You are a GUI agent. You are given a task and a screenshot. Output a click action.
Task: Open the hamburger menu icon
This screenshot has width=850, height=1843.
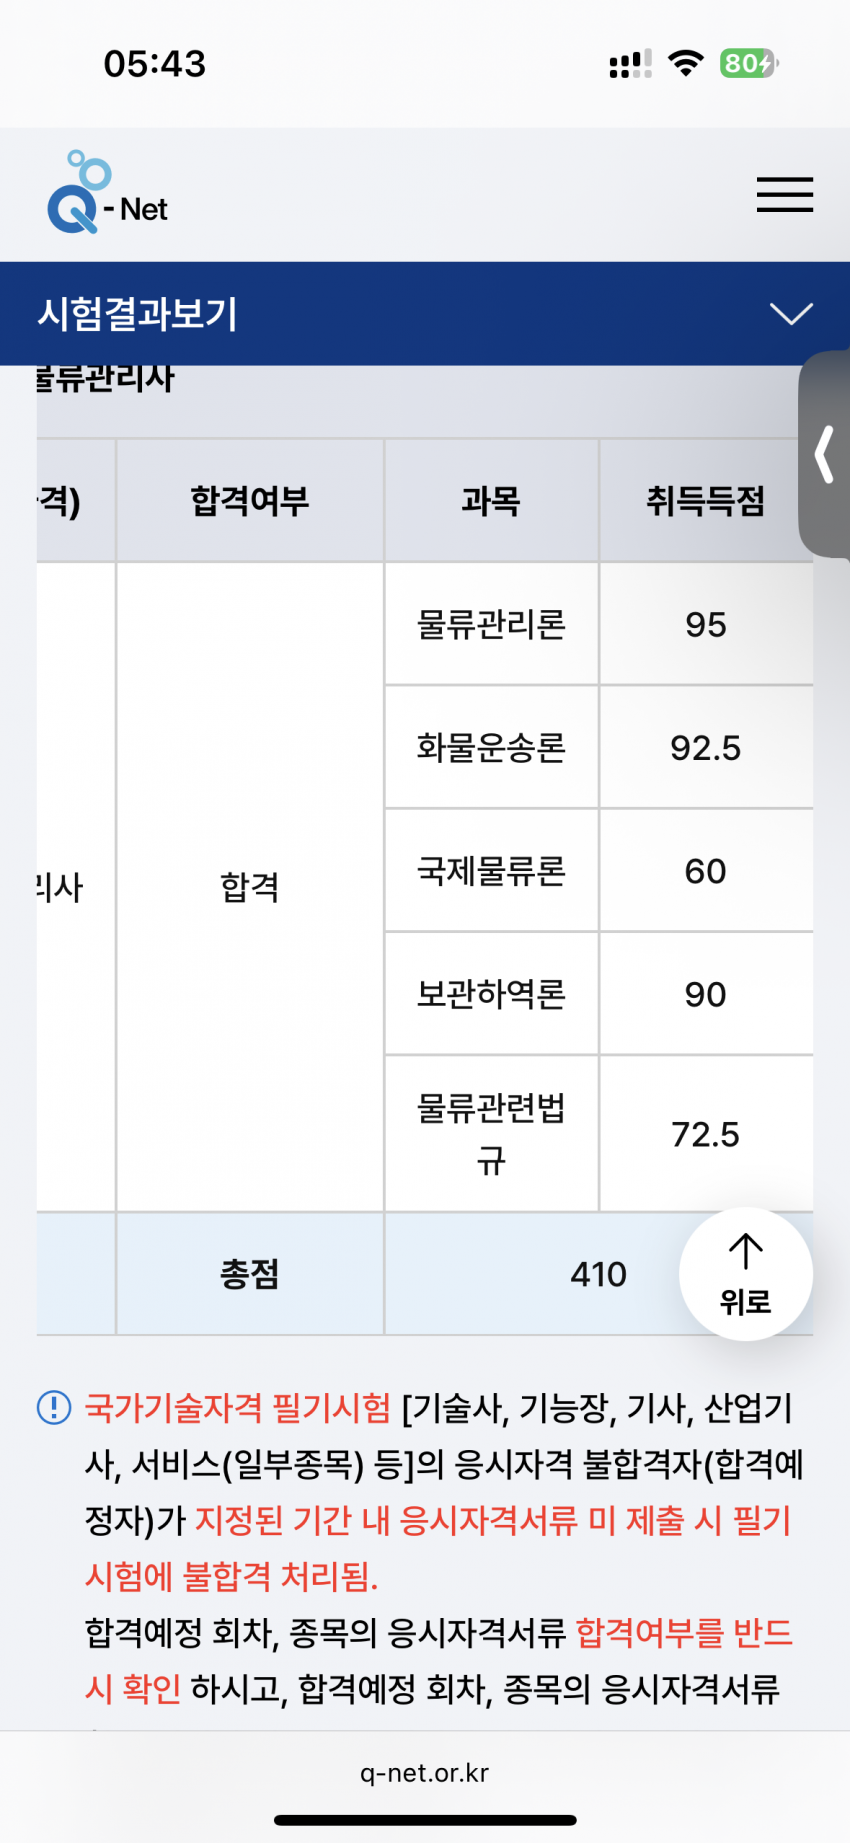(784, 194)
